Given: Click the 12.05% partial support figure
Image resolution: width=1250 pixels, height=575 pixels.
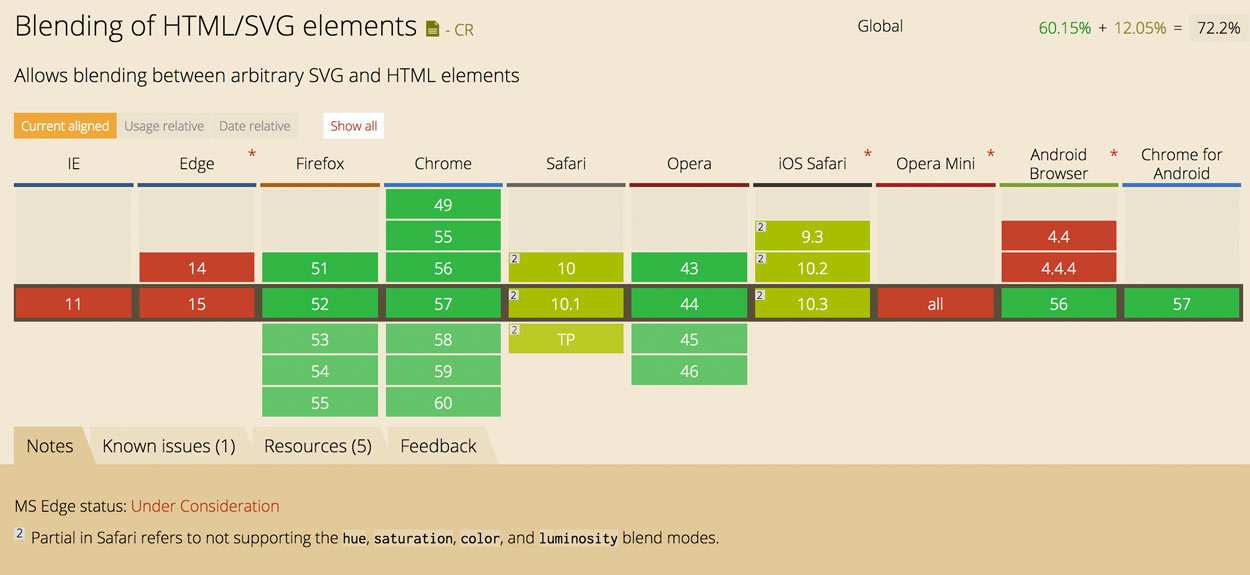Looking at the screenshot, I should [x=1140, y=28].
